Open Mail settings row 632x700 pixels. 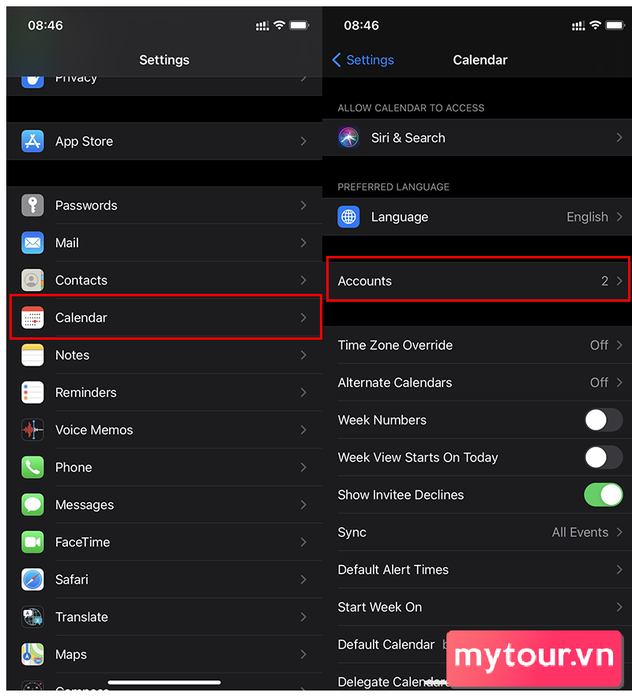click(164, 243)
